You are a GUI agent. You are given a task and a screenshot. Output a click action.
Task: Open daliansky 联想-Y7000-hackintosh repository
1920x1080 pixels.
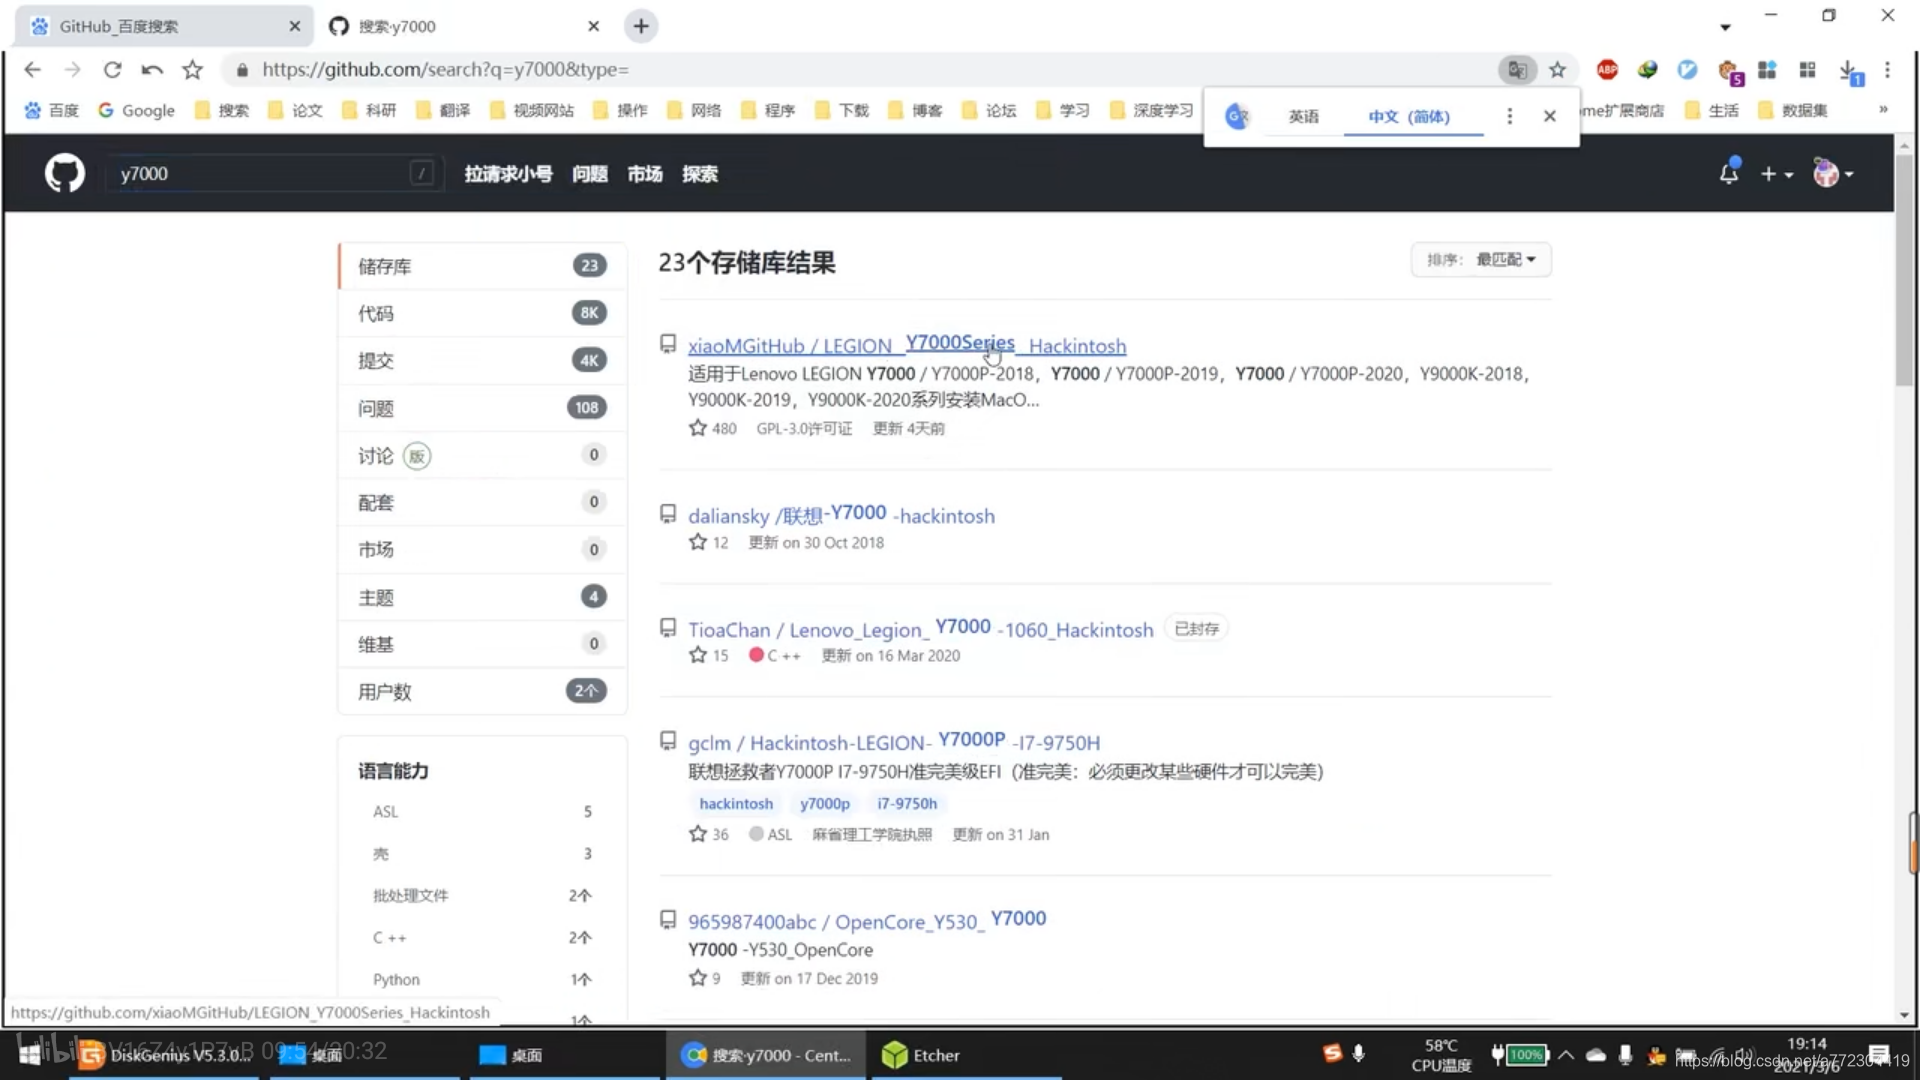tap(841, 515)
